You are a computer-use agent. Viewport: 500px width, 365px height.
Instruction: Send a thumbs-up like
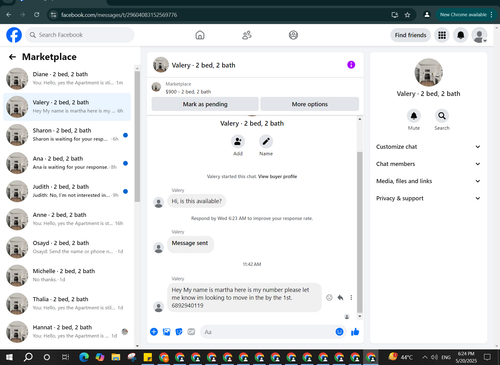click(x=355, y=332)
